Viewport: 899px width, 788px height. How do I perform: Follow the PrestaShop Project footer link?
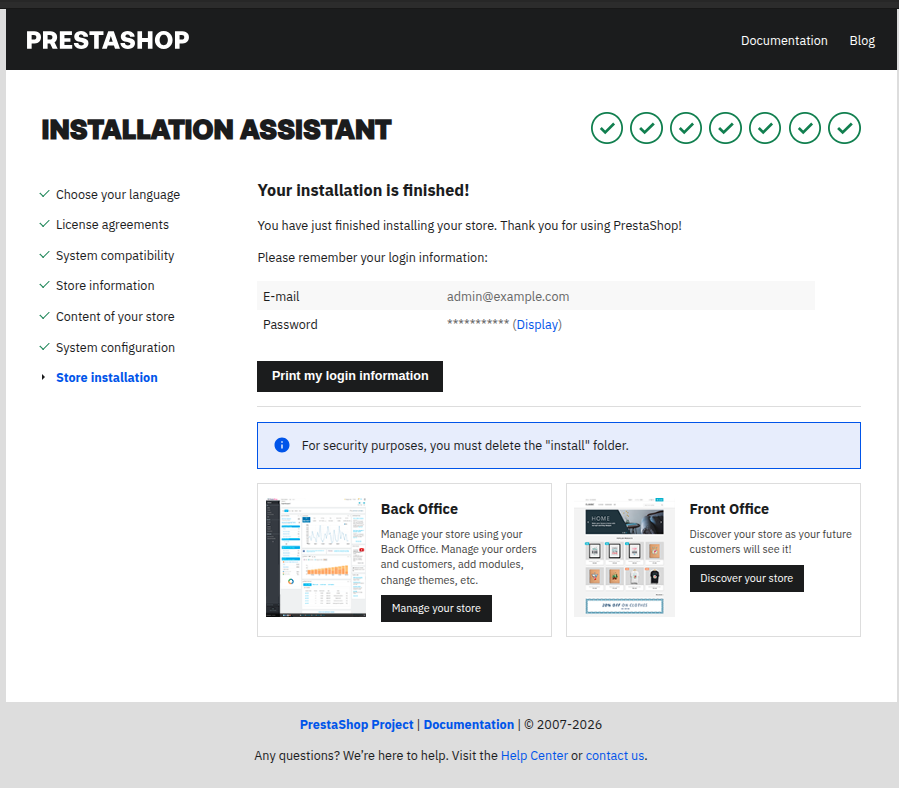pyautogui.click(x=356, y=725)
